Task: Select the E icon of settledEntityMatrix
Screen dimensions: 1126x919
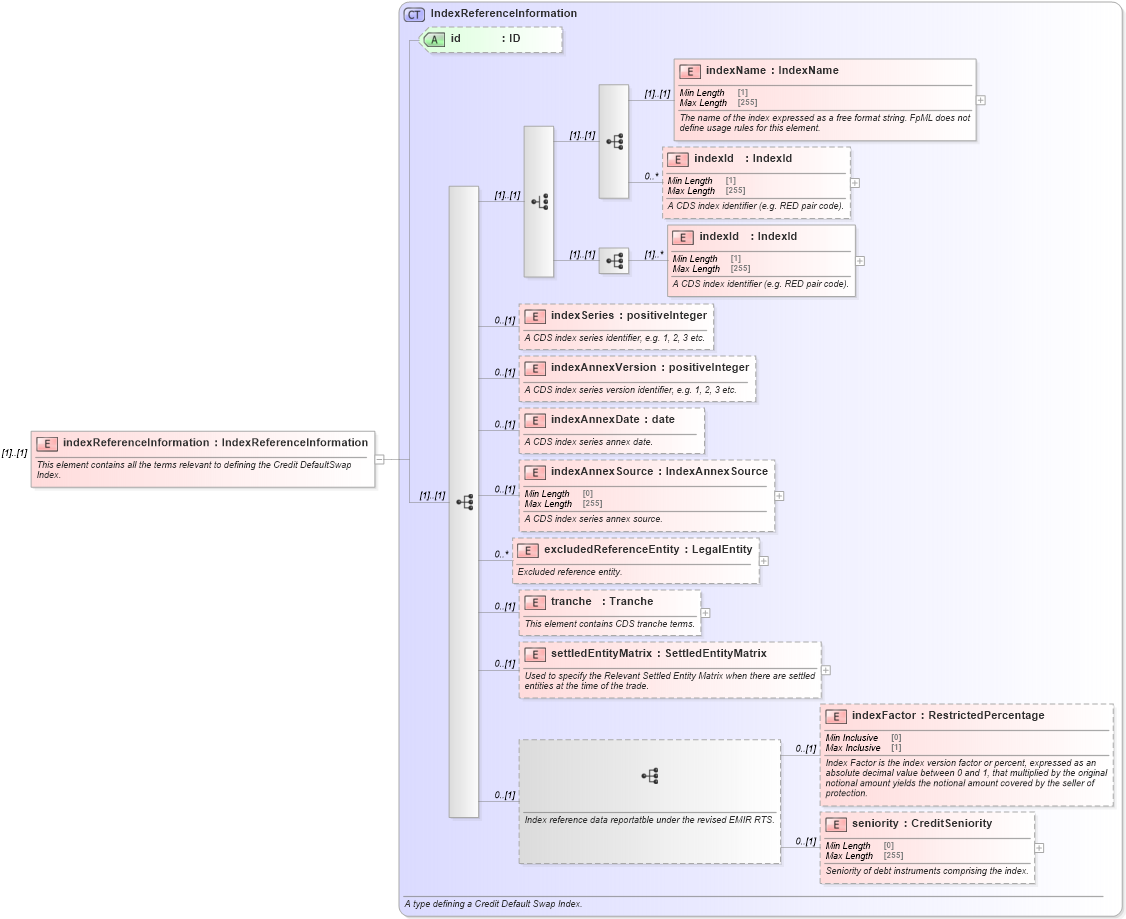Action: [533, 653]
